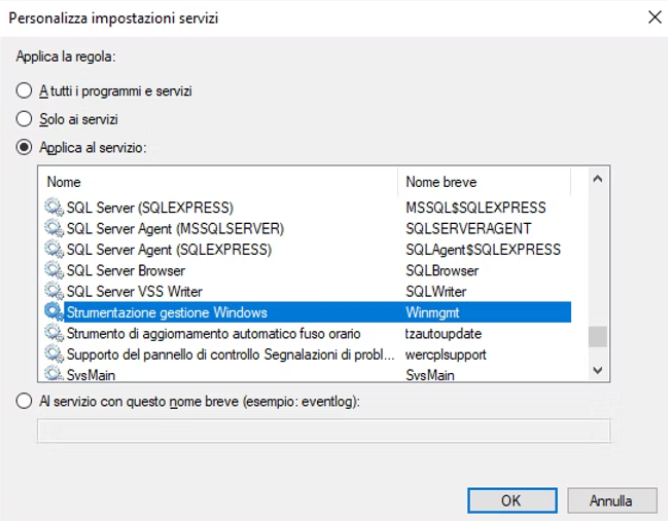668x521 pixels.
Task: Click the 'SQLBrowser' short name cell
Action: click(442, 271)
